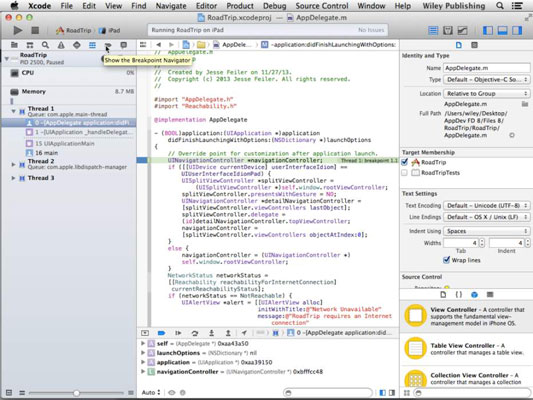Viewport: 533px width, 400px height.
Task: Open the Debug menu
Action: [275, 6]
